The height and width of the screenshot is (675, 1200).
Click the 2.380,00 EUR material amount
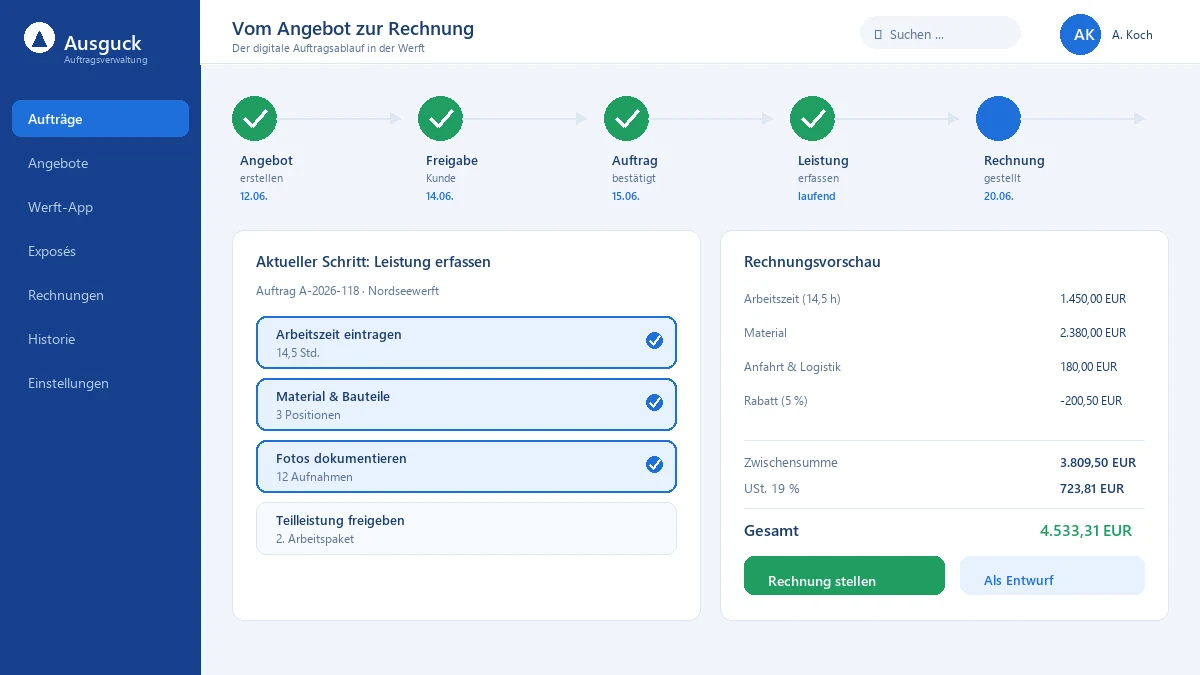tap(1093, 333)
